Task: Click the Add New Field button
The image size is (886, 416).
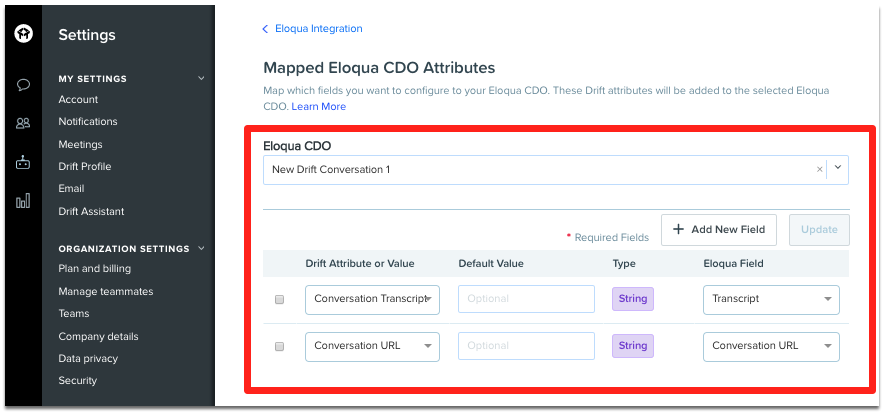Action: click(x=719, y=229)
